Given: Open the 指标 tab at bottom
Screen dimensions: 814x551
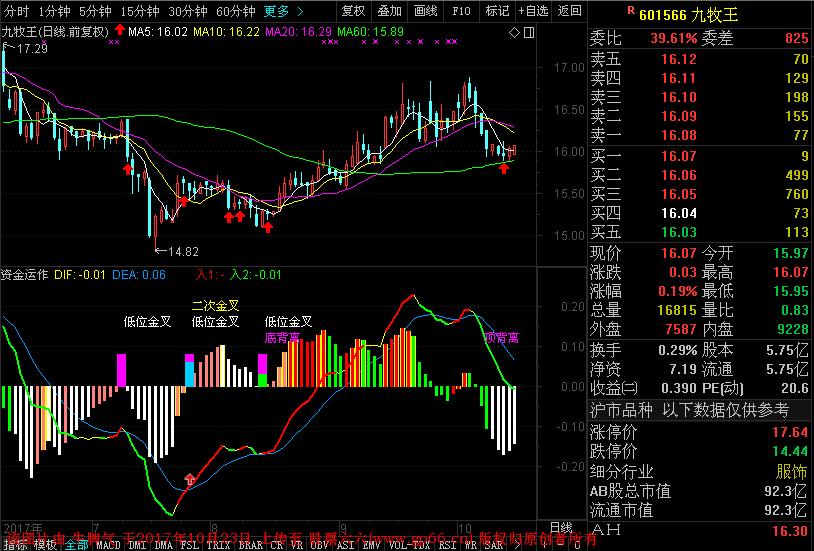Looking at the screenshot, I should [16, 545].
